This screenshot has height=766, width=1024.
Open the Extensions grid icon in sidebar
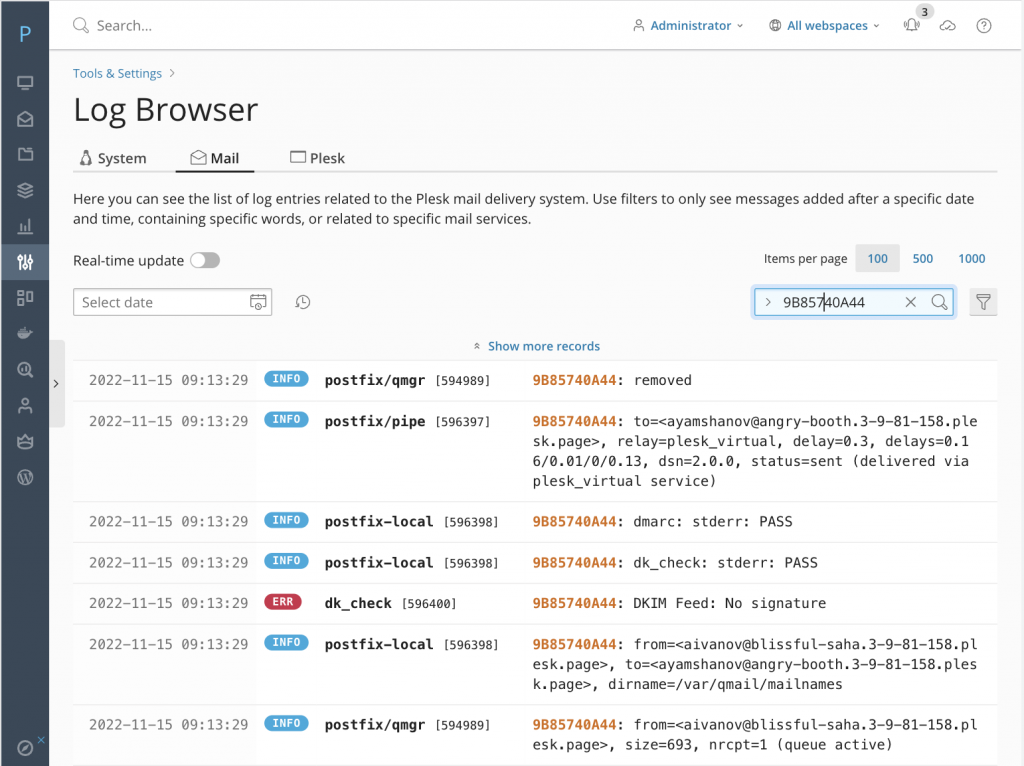(25, 298)
